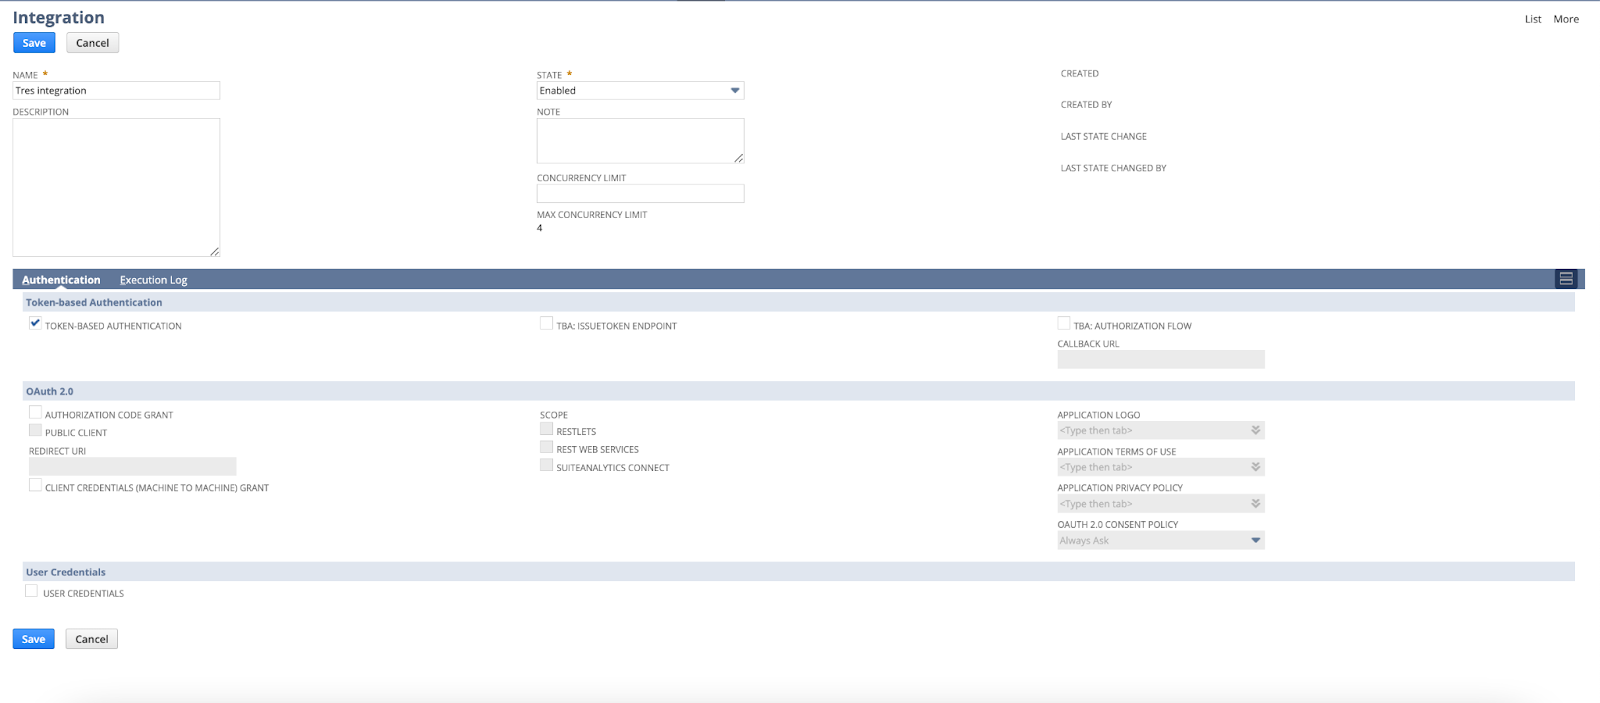Select the Authentication tab
Image resolution: width=1600 pixels, height=703 pixels.
click(61, 280)
